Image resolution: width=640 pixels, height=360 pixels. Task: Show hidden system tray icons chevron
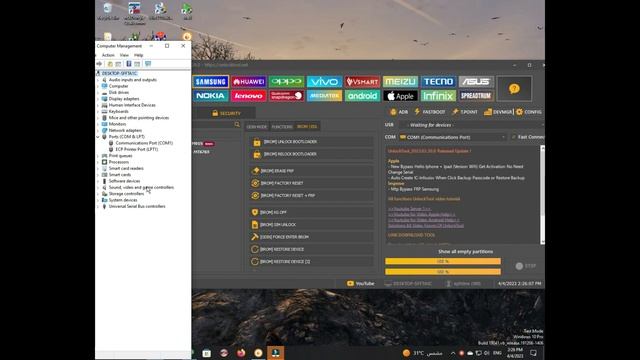click(453, 353)
